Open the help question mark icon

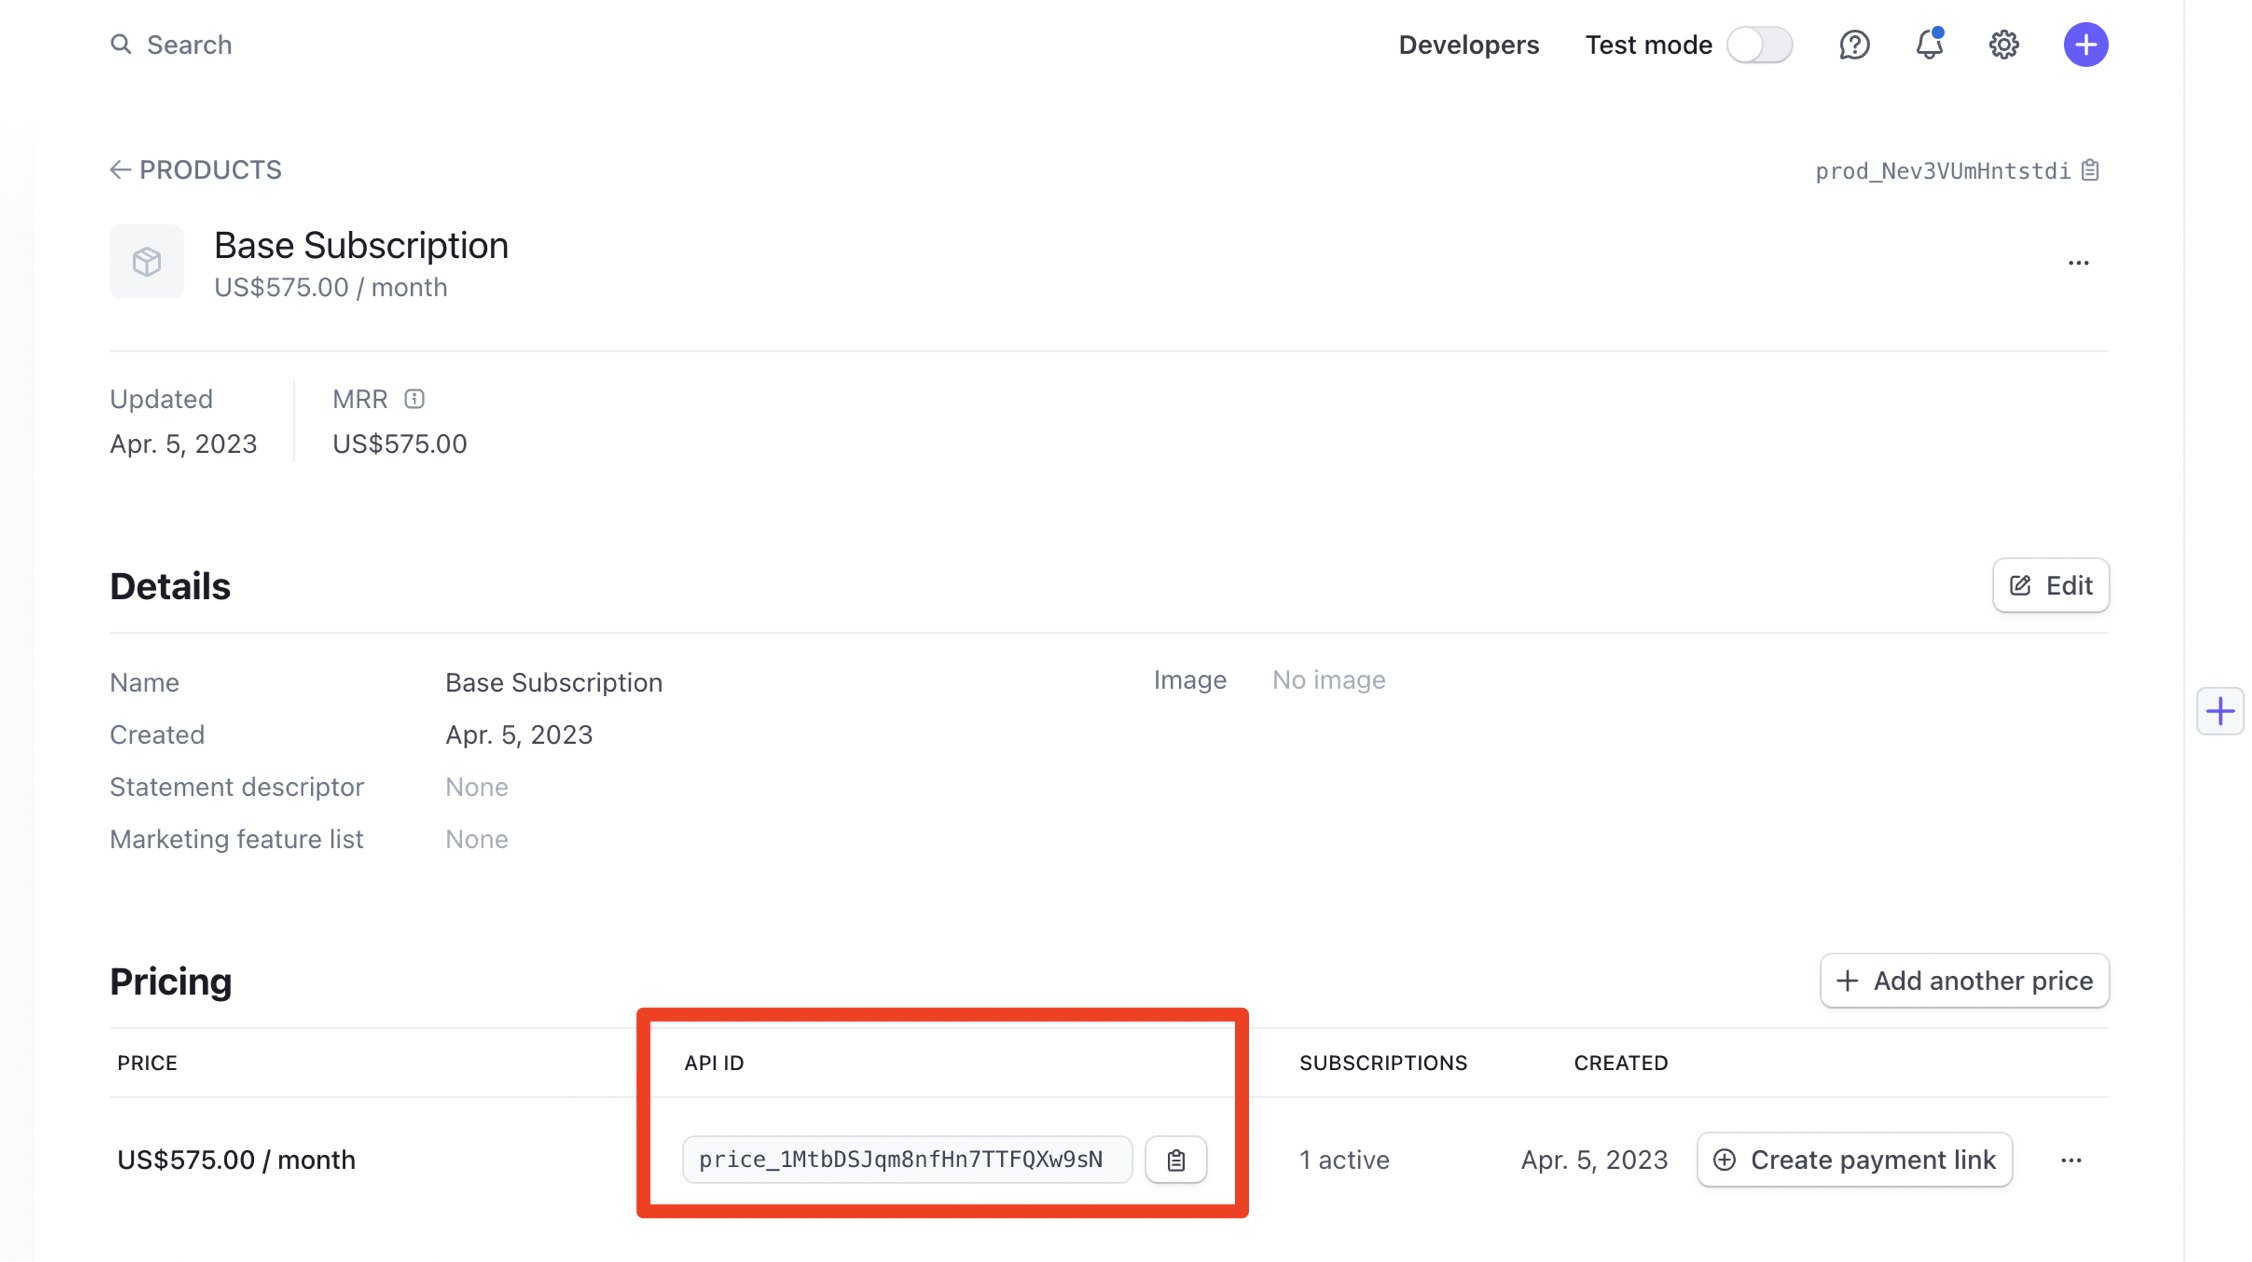tap(1854, 45)
